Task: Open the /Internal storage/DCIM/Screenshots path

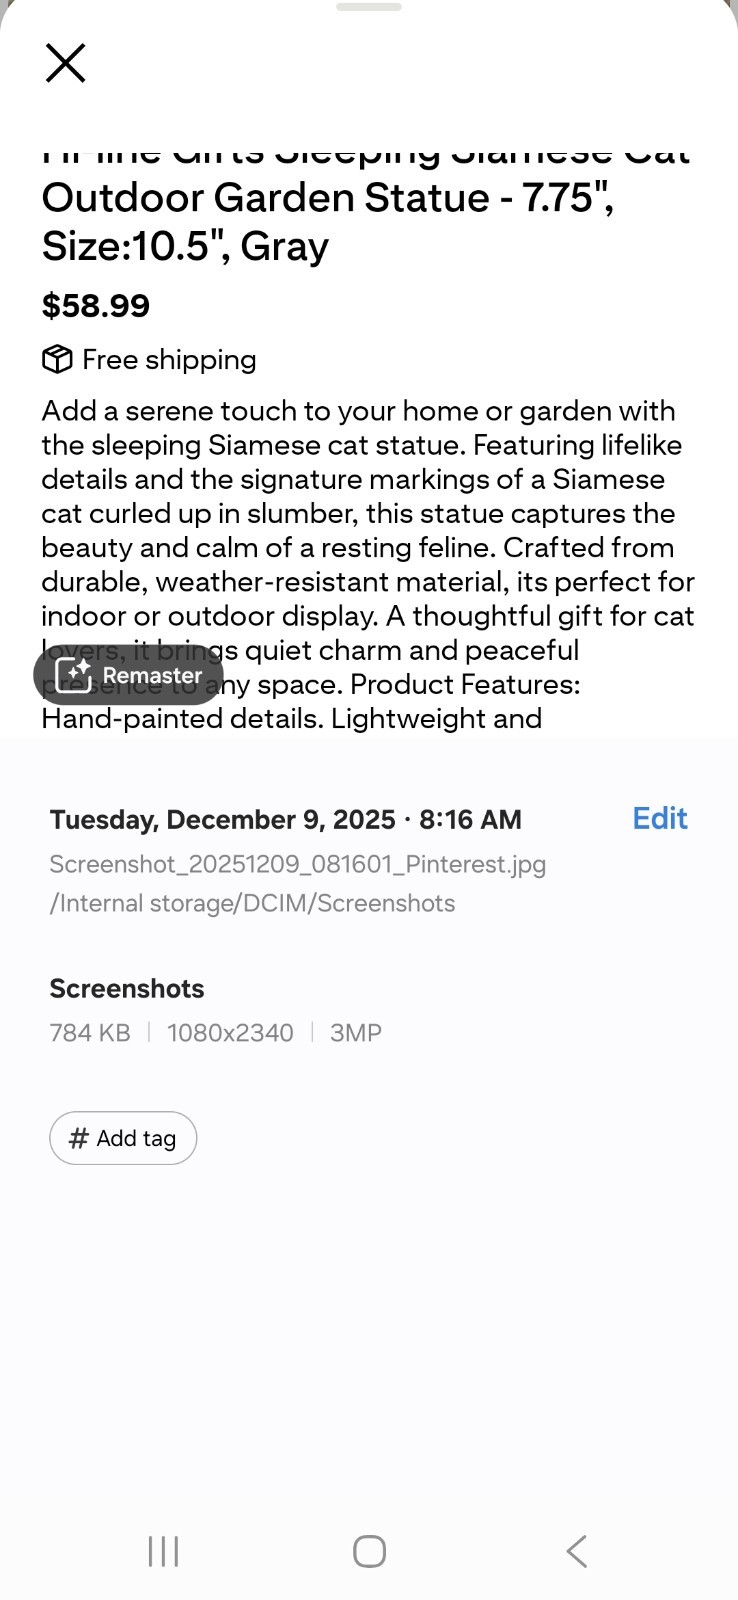Action: 252,903
